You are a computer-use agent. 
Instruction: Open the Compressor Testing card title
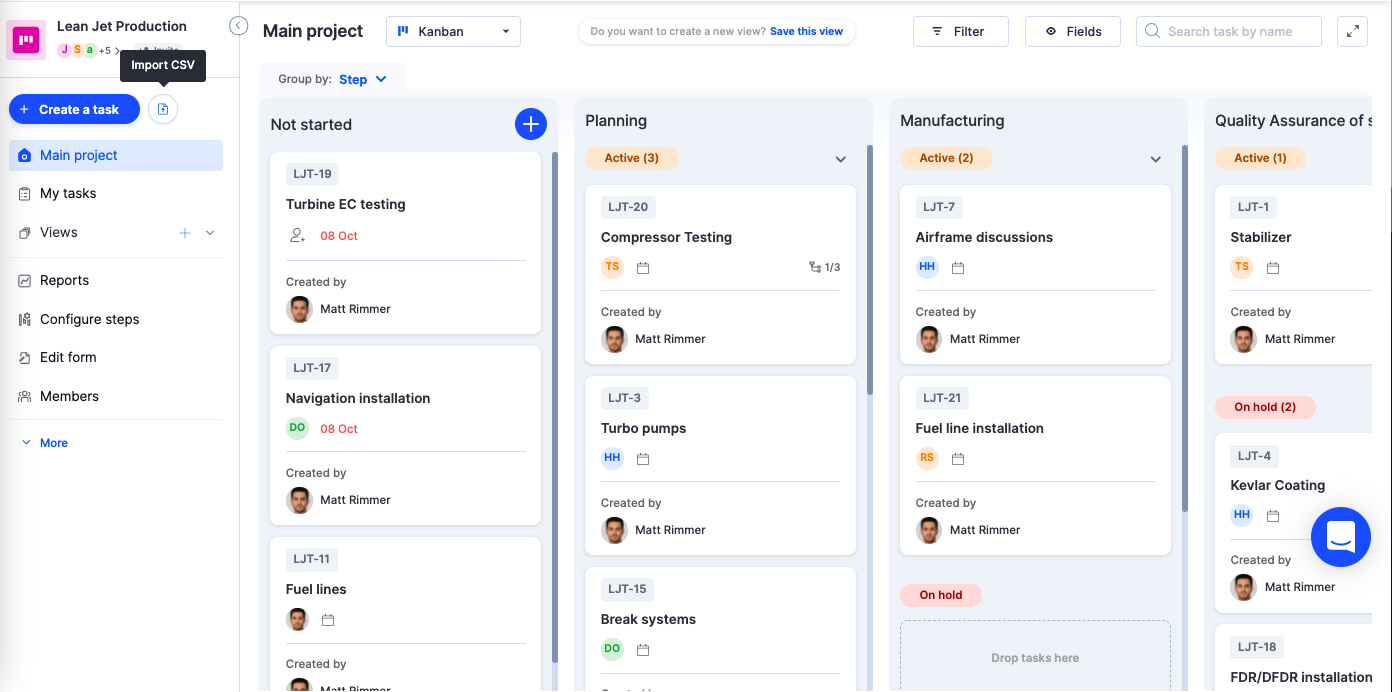[666, 237]
